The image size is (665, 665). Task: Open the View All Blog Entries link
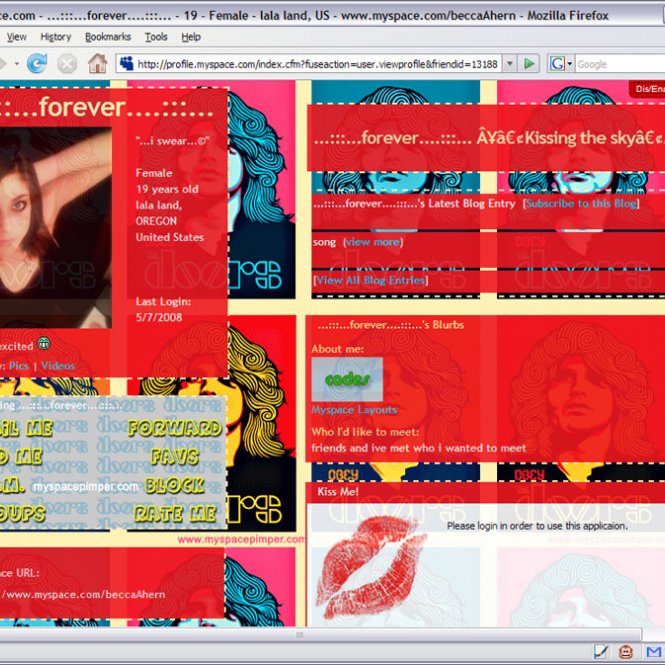click(x=371, y=280)
